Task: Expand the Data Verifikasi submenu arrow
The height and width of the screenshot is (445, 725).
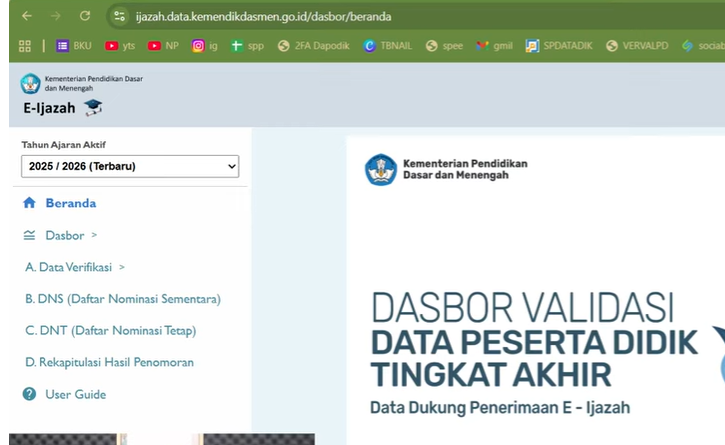Action: [x=122, y=267]
